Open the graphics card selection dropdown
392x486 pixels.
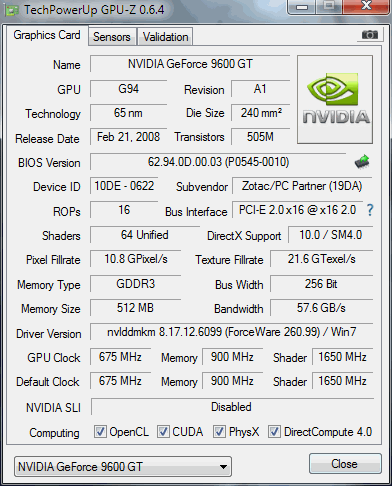pyautogui.click(x=123, y=467)
